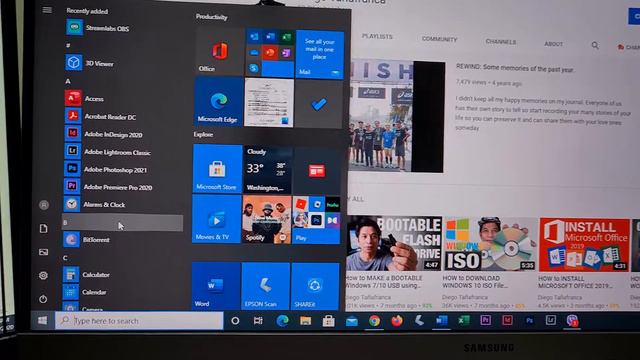Click the # section header

click(68, 46)
